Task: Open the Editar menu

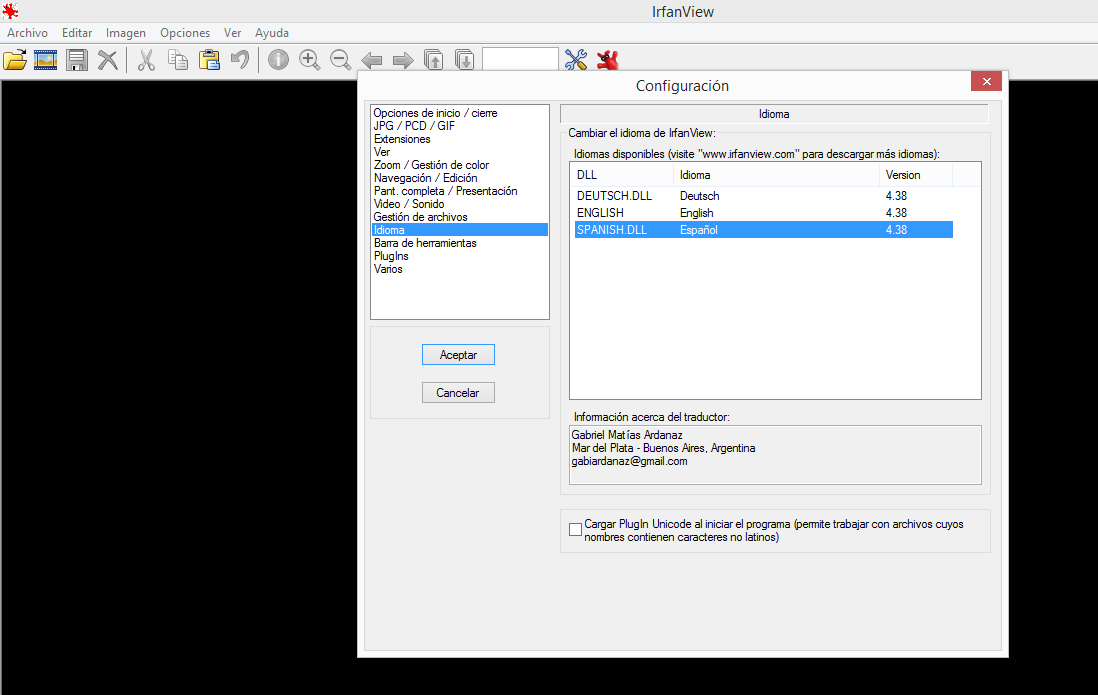Action: [77, 33]
